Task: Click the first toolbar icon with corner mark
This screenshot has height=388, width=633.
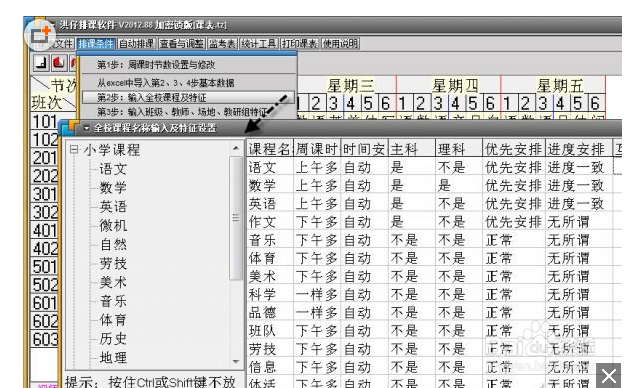Action: [41, 63]
